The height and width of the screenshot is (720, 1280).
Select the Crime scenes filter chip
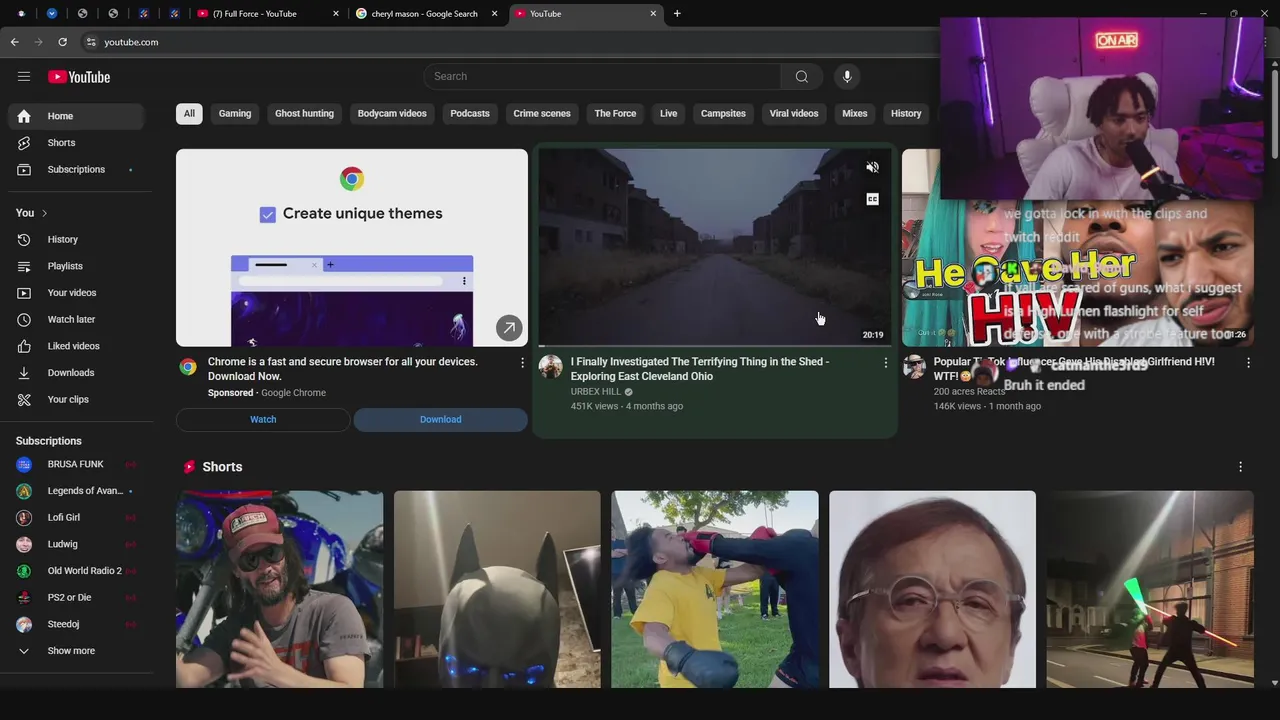tap(542, 114)
